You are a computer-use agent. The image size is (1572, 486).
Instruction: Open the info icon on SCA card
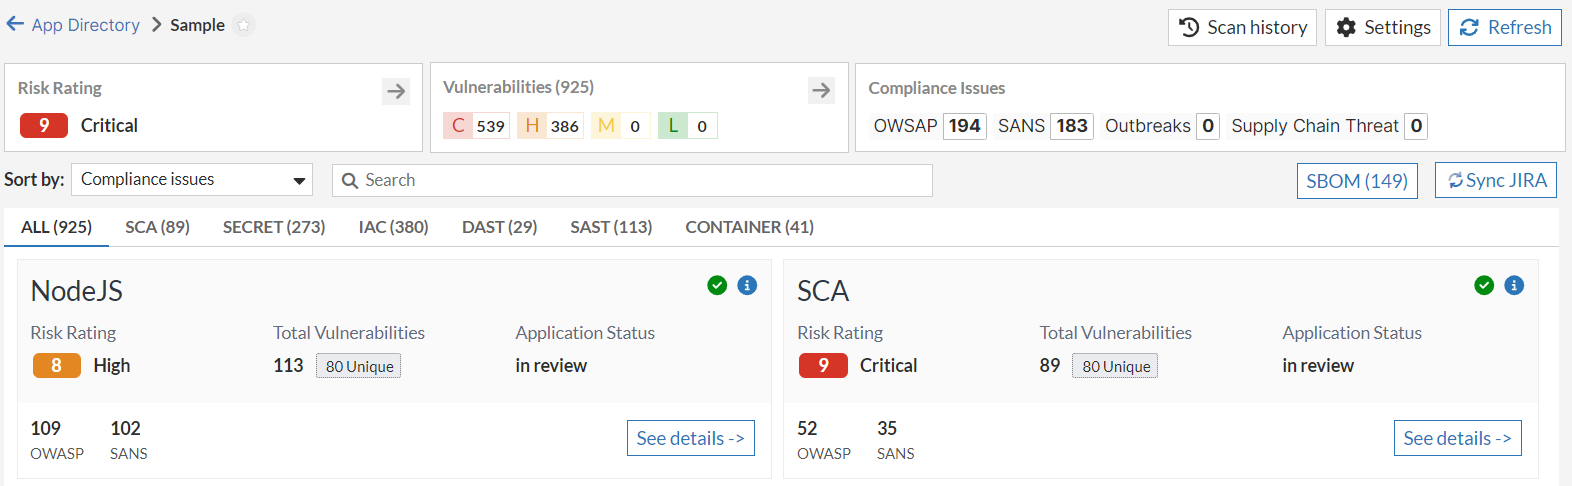click(1514, 285)
